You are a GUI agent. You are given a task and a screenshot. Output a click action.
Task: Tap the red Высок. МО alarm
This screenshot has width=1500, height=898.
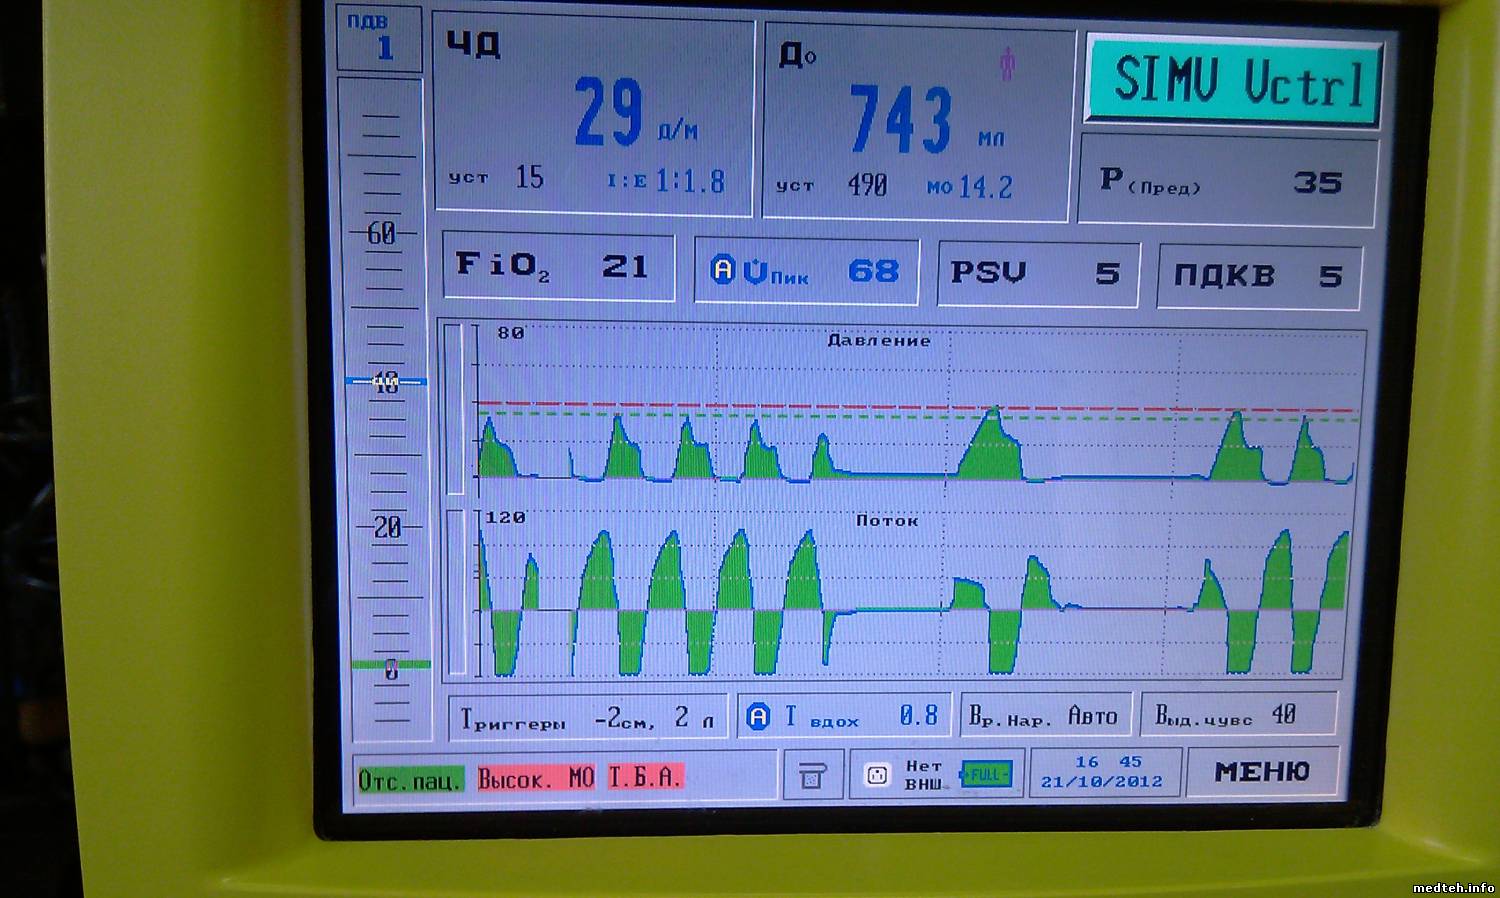point(535,778)
